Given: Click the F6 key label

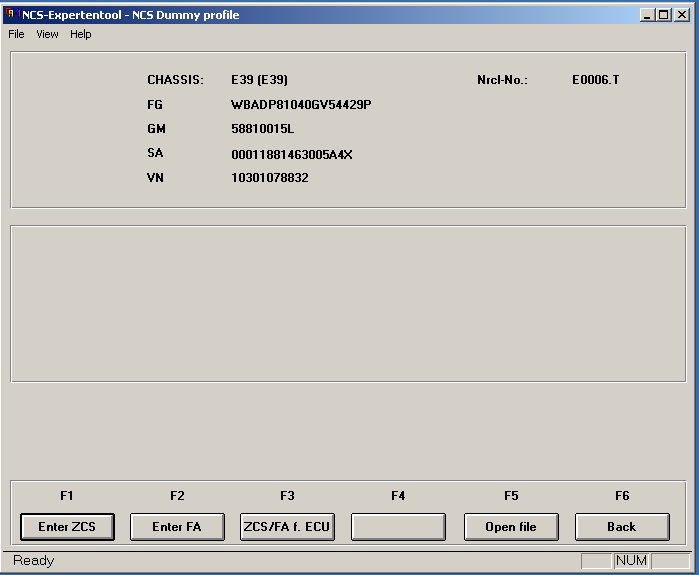Looking at the screenshot, I should 622,496.
